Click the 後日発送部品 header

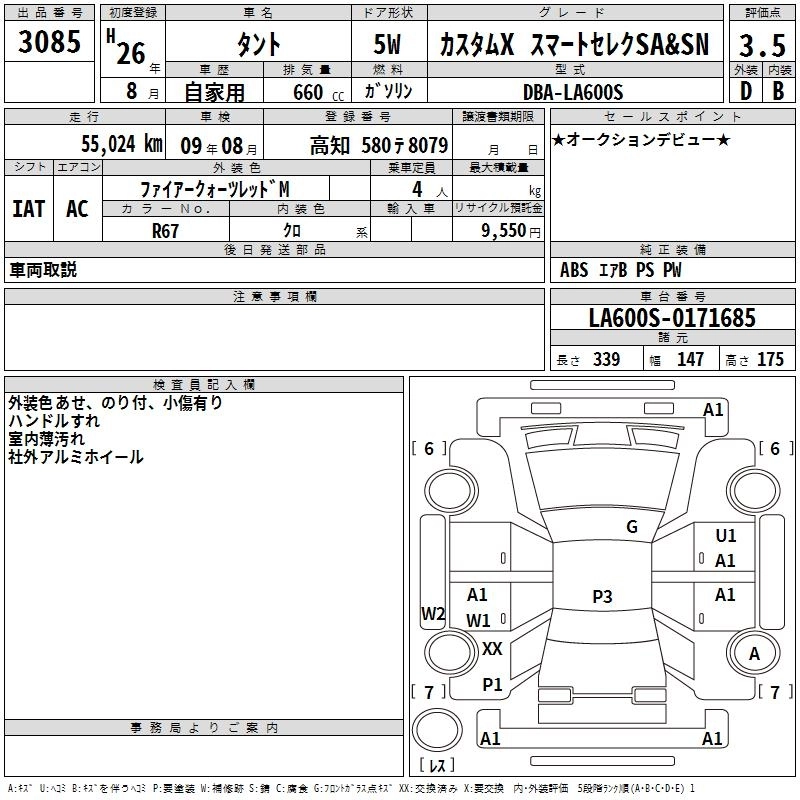274,249
